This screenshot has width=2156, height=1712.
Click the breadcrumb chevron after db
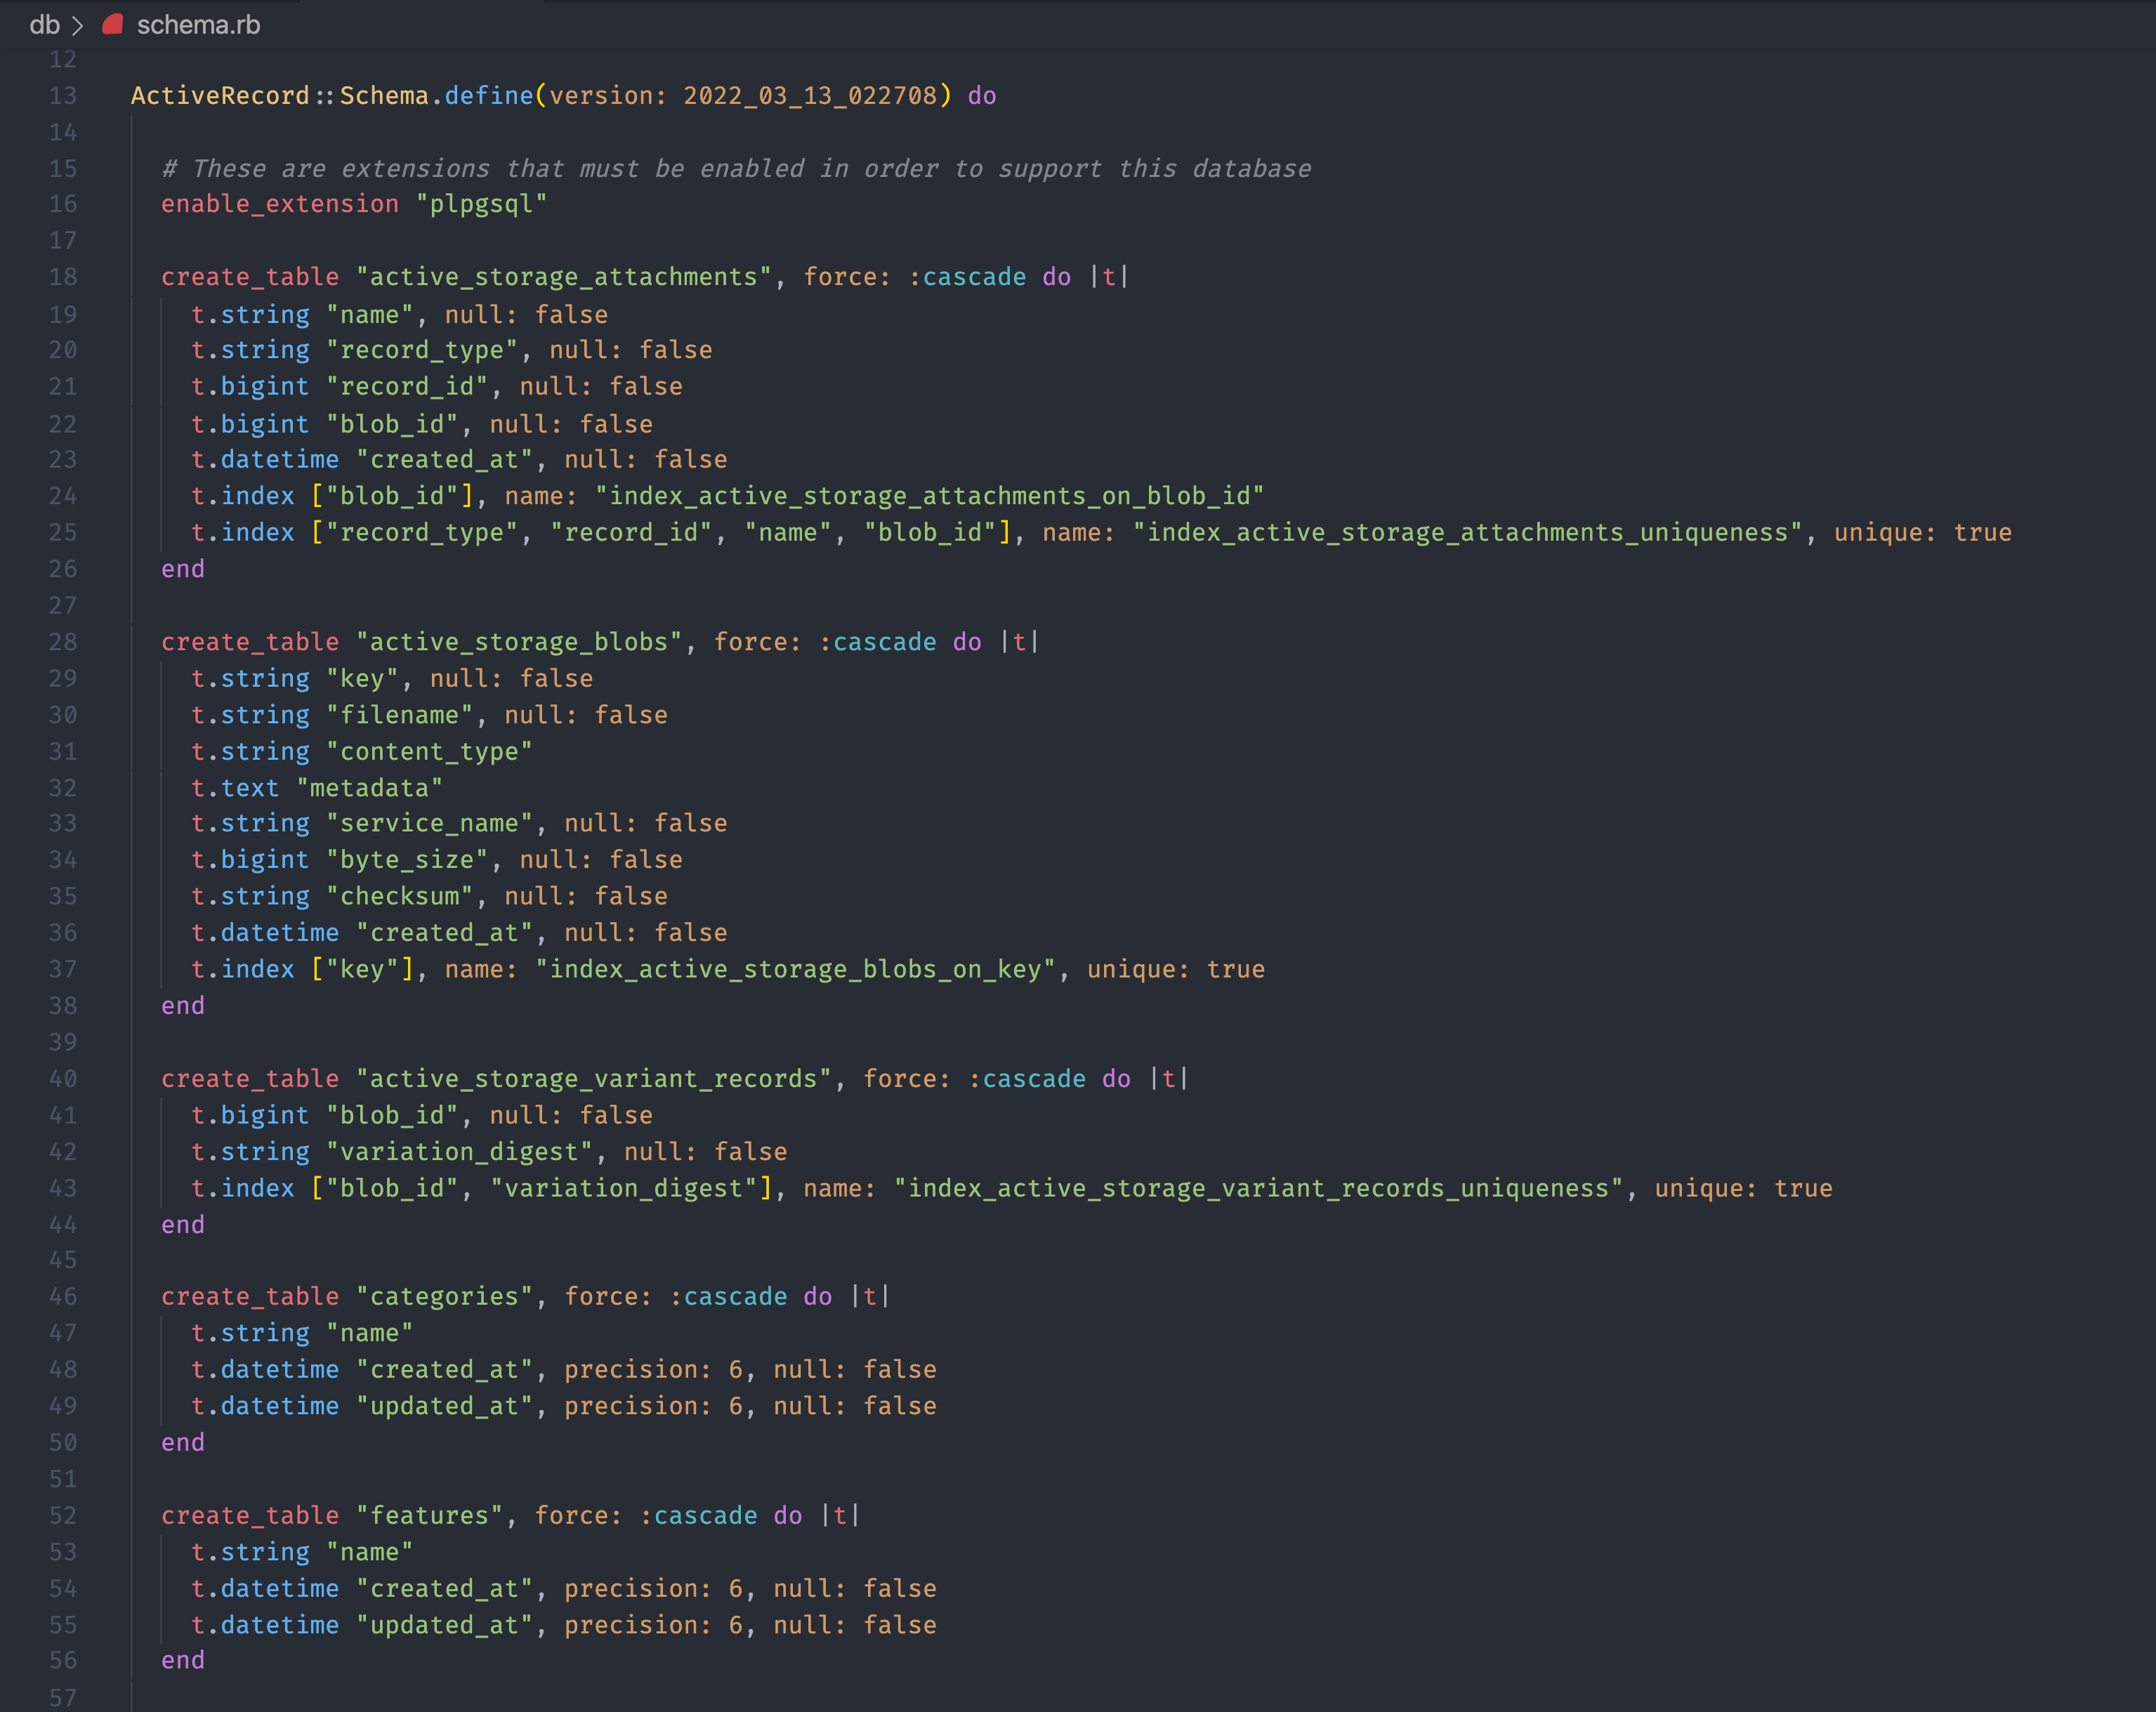[78, 25]
